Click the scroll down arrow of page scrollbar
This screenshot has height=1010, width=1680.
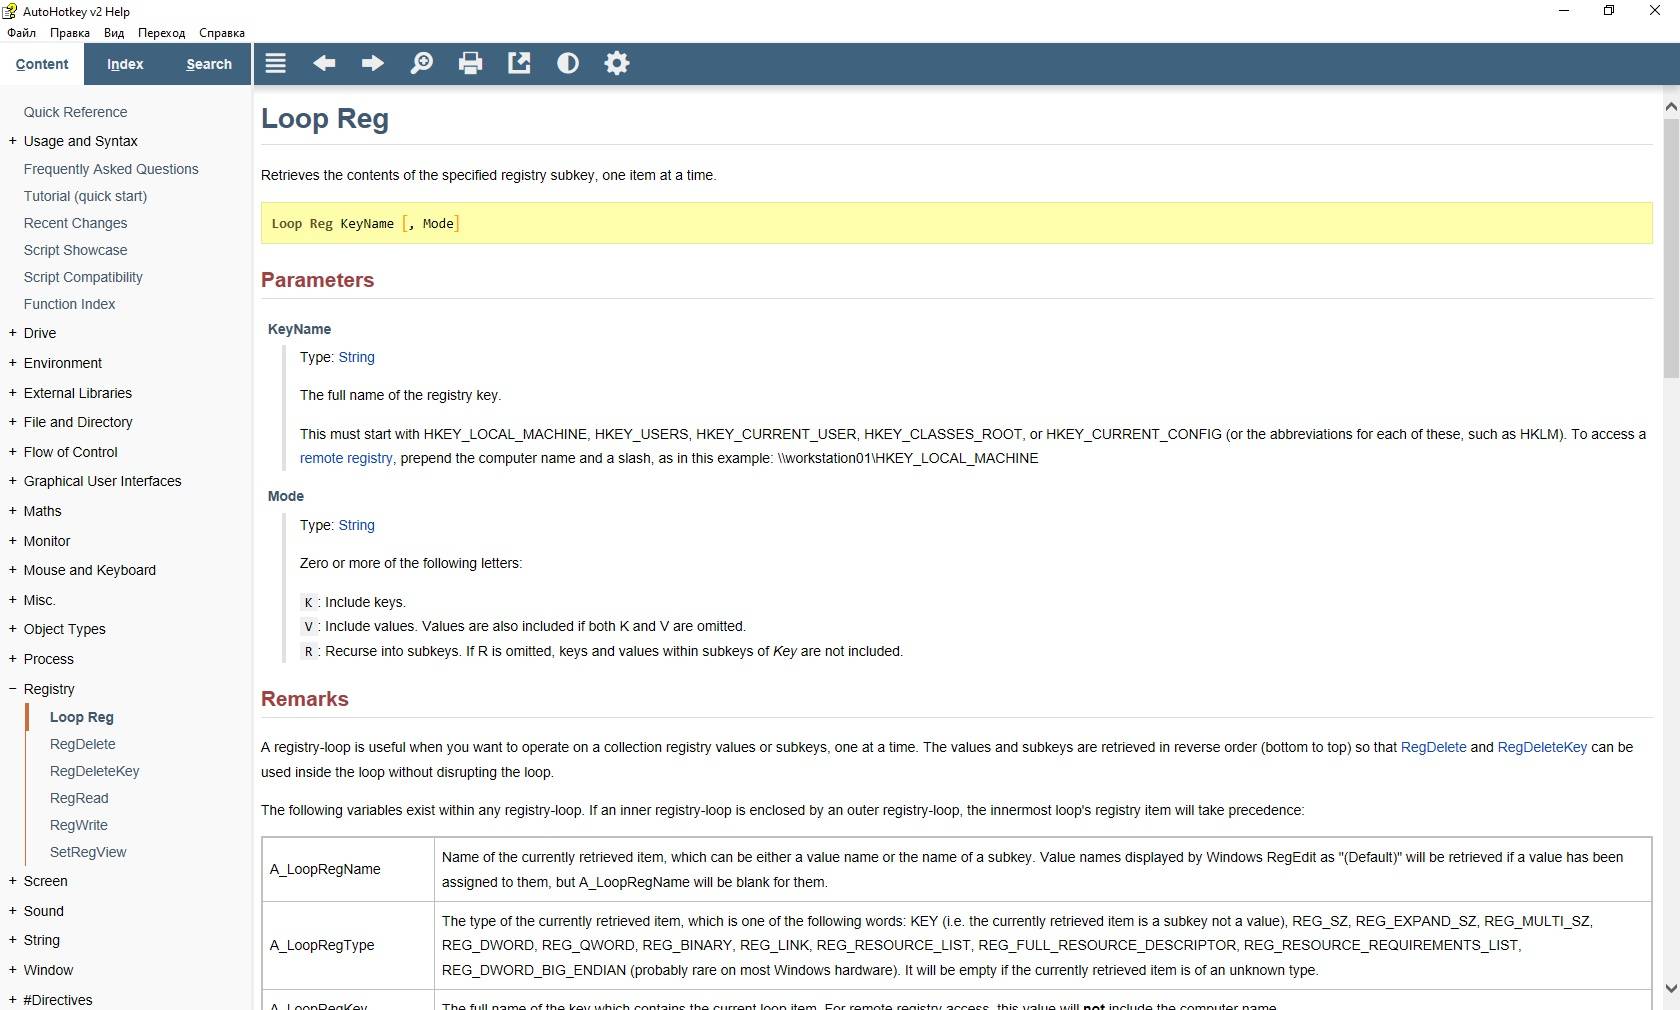(x=1670, y=988)
